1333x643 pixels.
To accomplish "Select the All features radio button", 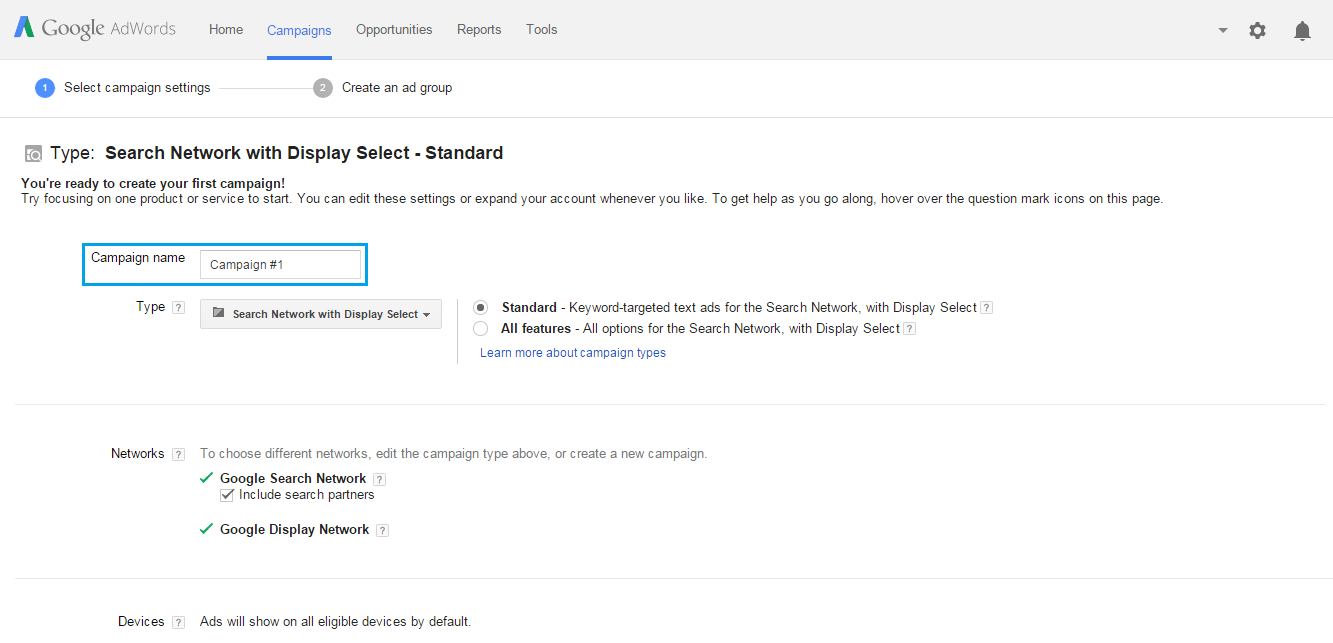I will (x=481, y=328).
